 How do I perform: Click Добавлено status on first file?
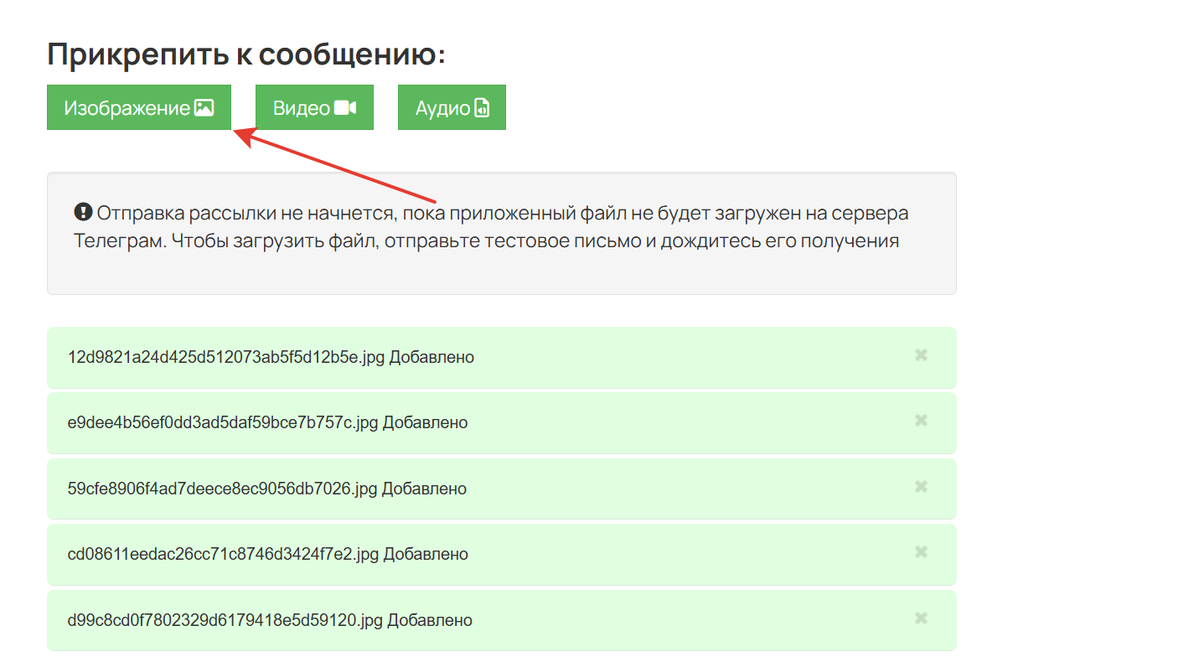pyautogui.click(x=431, y=357)
